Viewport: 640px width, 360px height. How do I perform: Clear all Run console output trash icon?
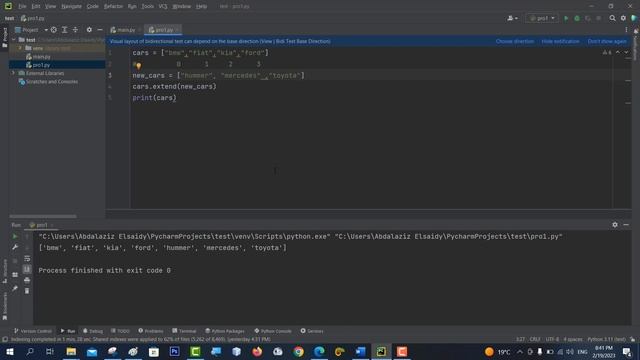click(27, 291)
